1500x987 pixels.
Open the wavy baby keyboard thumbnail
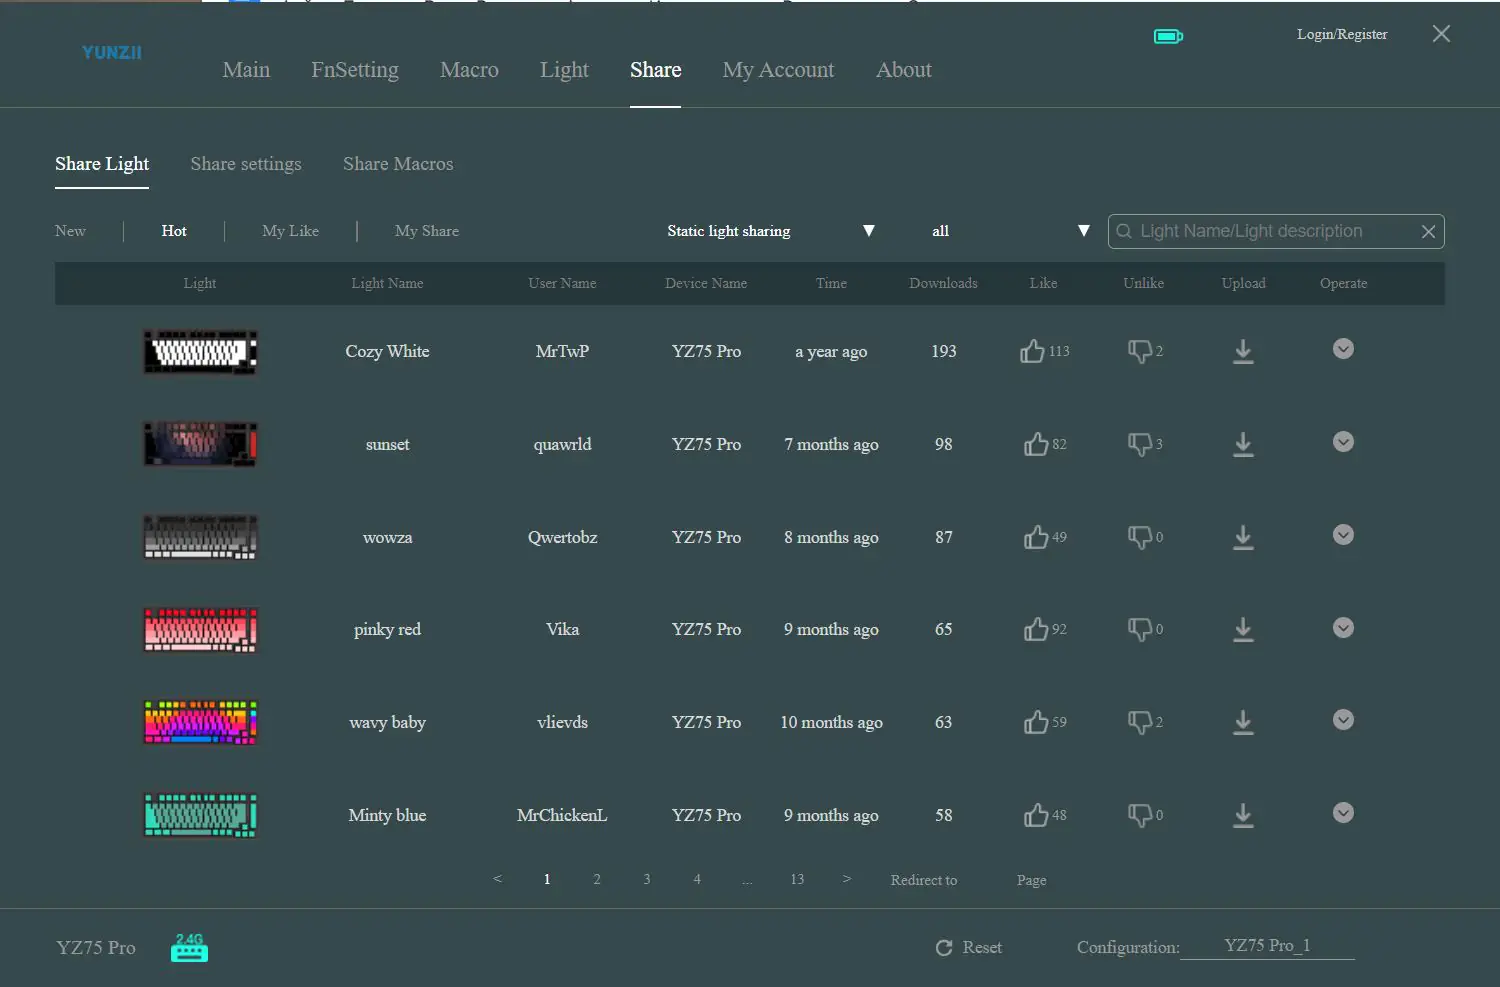(x=200, y=722)
